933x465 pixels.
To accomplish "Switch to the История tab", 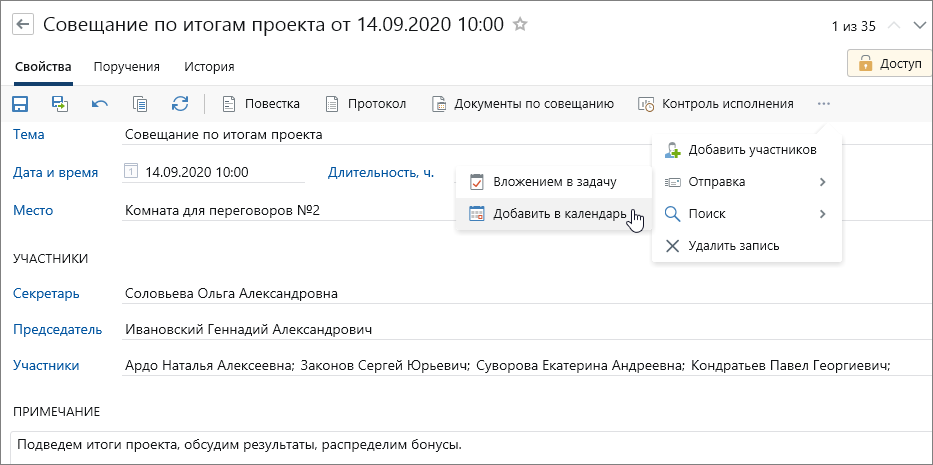I will tap(209, 67).
